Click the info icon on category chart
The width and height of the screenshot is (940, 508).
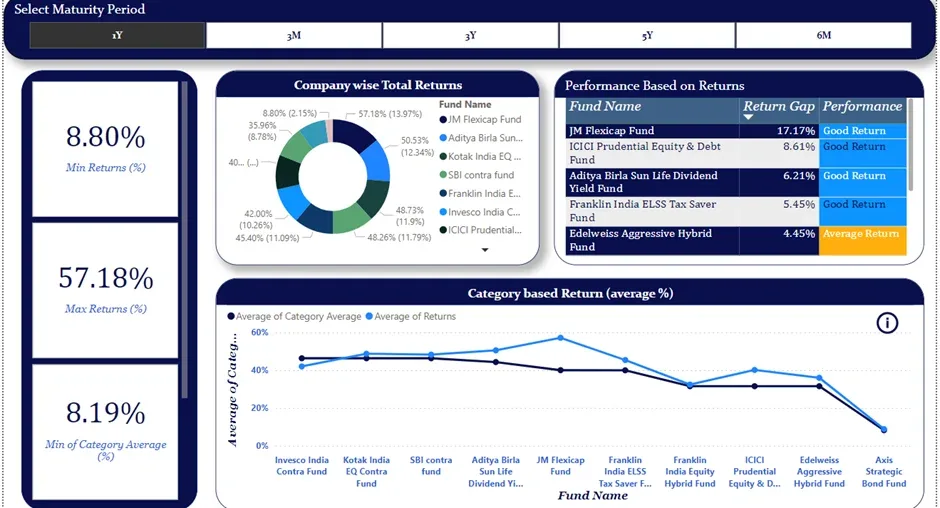[887, 322]
